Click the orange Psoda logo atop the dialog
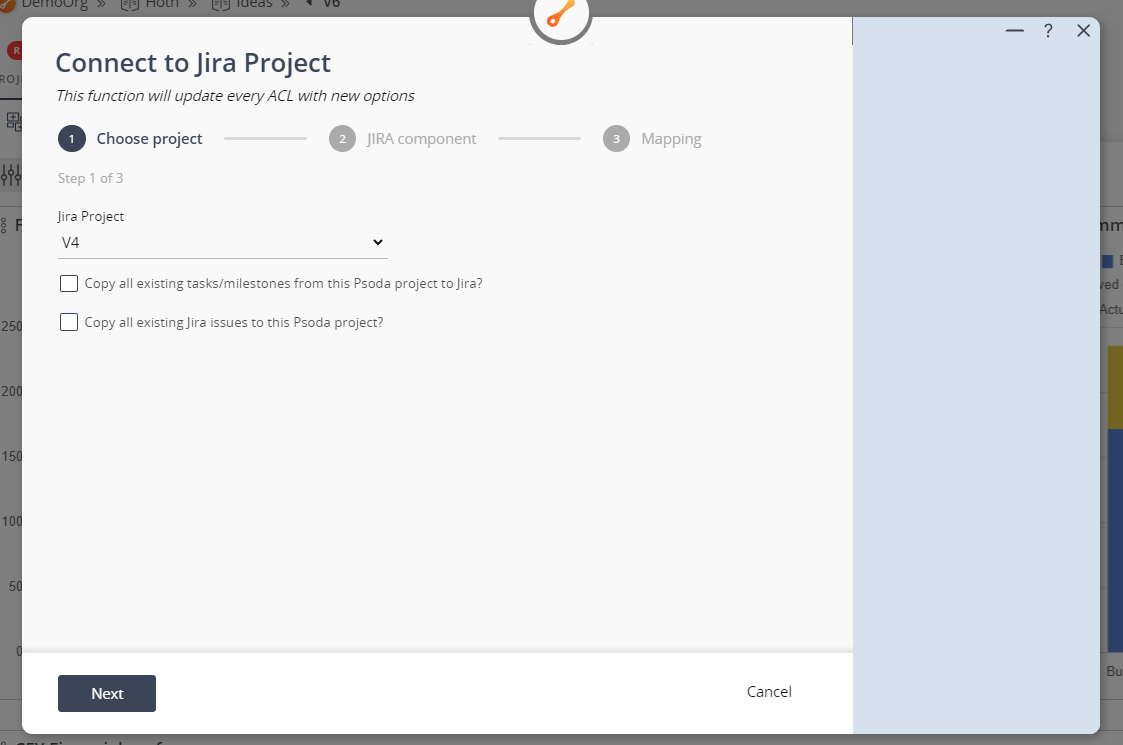Viewport: 1123px width, 745px height. click(561, 16)
